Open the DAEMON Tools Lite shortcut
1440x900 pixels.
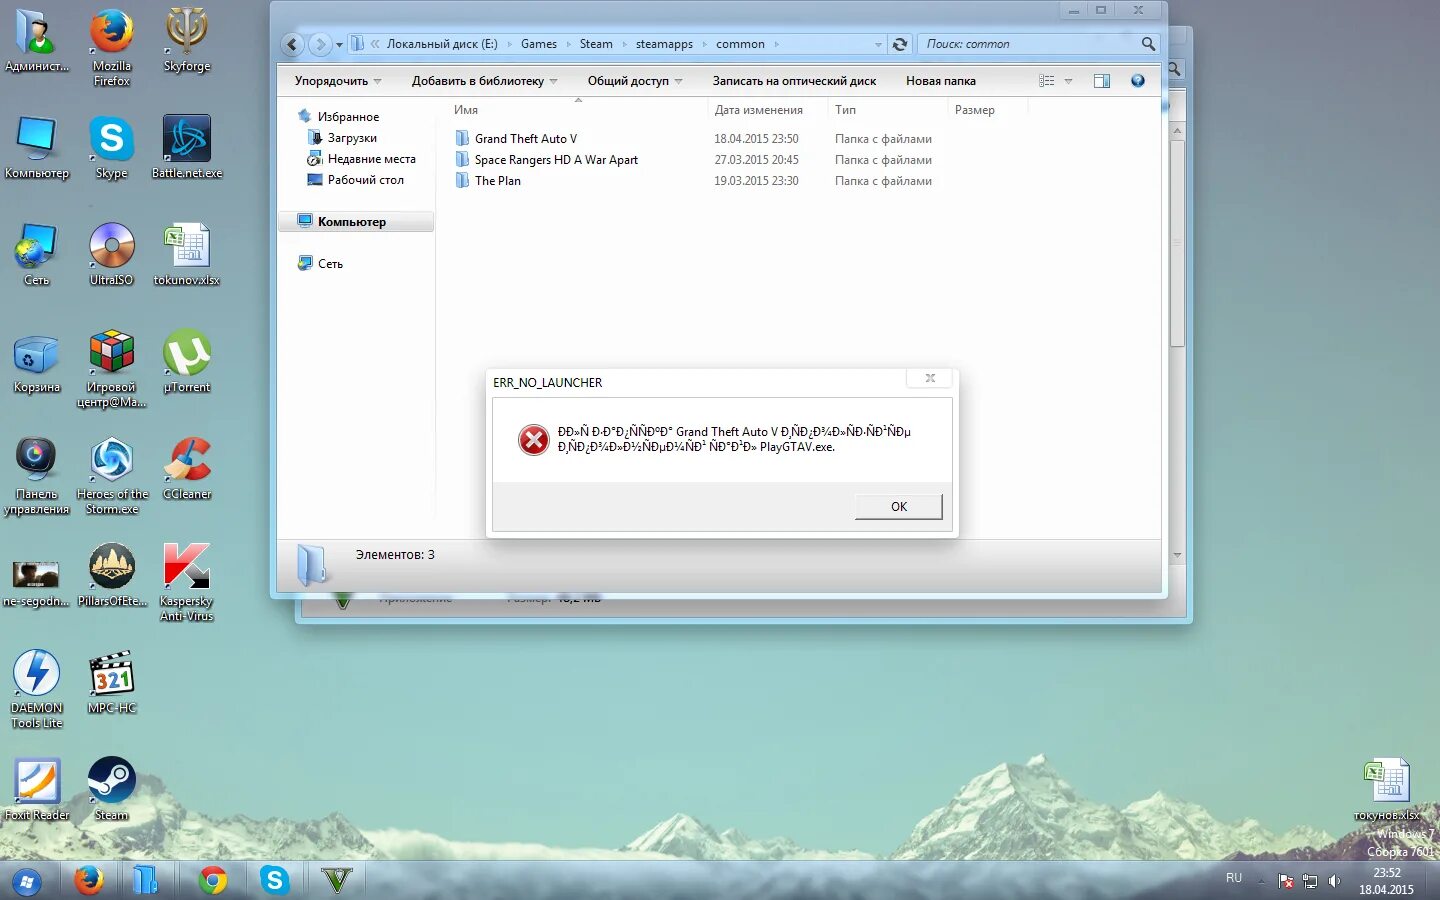[x=37, y=690]
